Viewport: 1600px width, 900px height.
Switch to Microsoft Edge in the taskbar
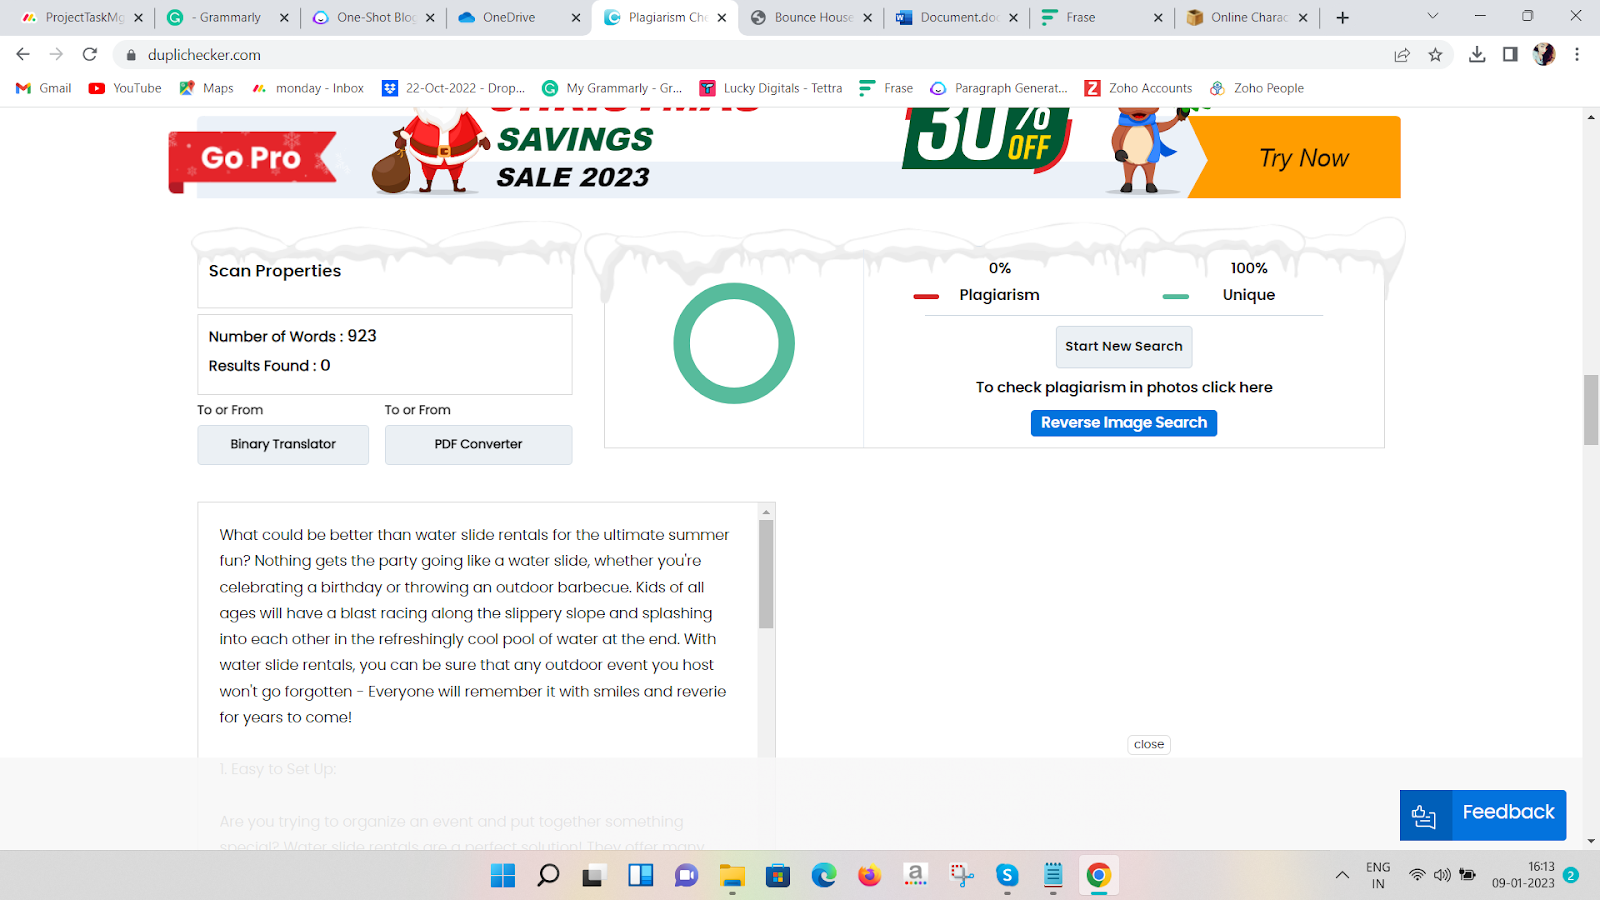pos(824,876)
